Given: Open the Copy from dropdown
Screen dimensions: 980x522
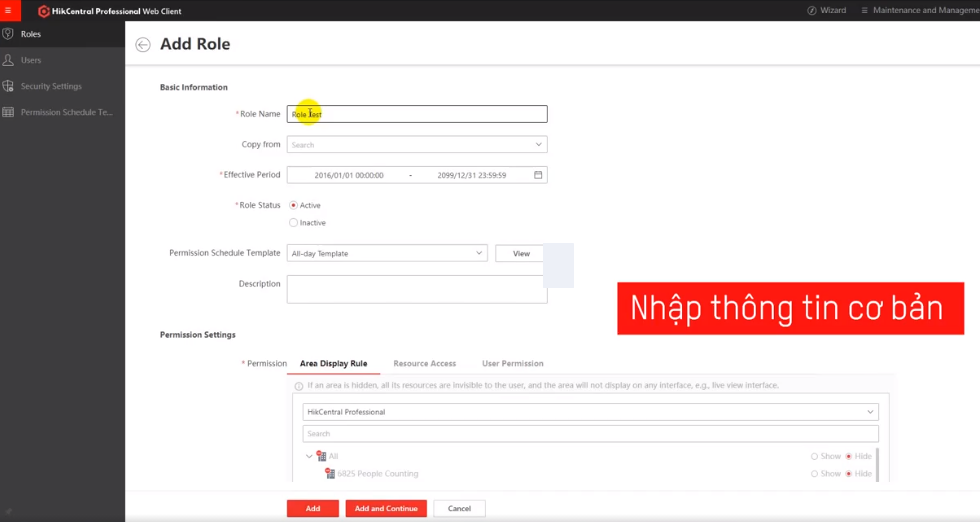Looking at the screenshot, I should click(417, 144).
